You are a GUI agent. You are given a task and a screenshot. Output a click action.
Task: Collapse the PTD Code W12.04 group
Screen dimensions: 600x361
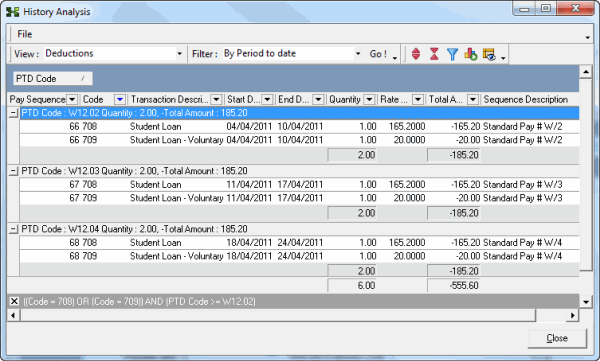(x=13, y=229)
